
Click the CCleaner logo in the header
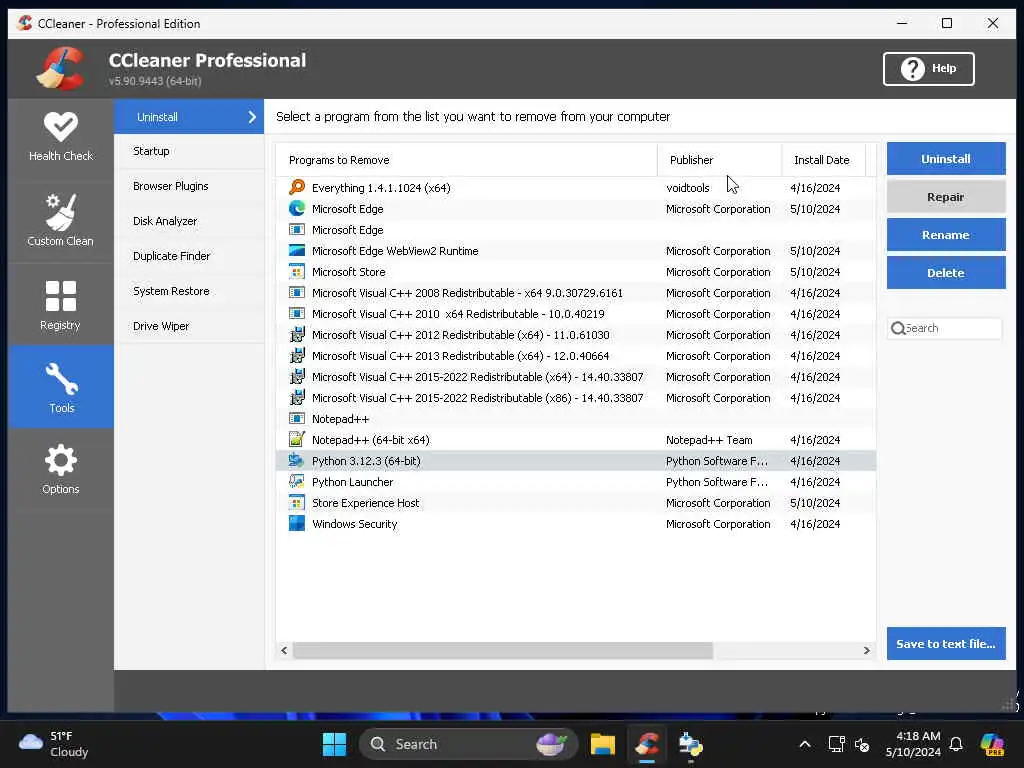60,68
